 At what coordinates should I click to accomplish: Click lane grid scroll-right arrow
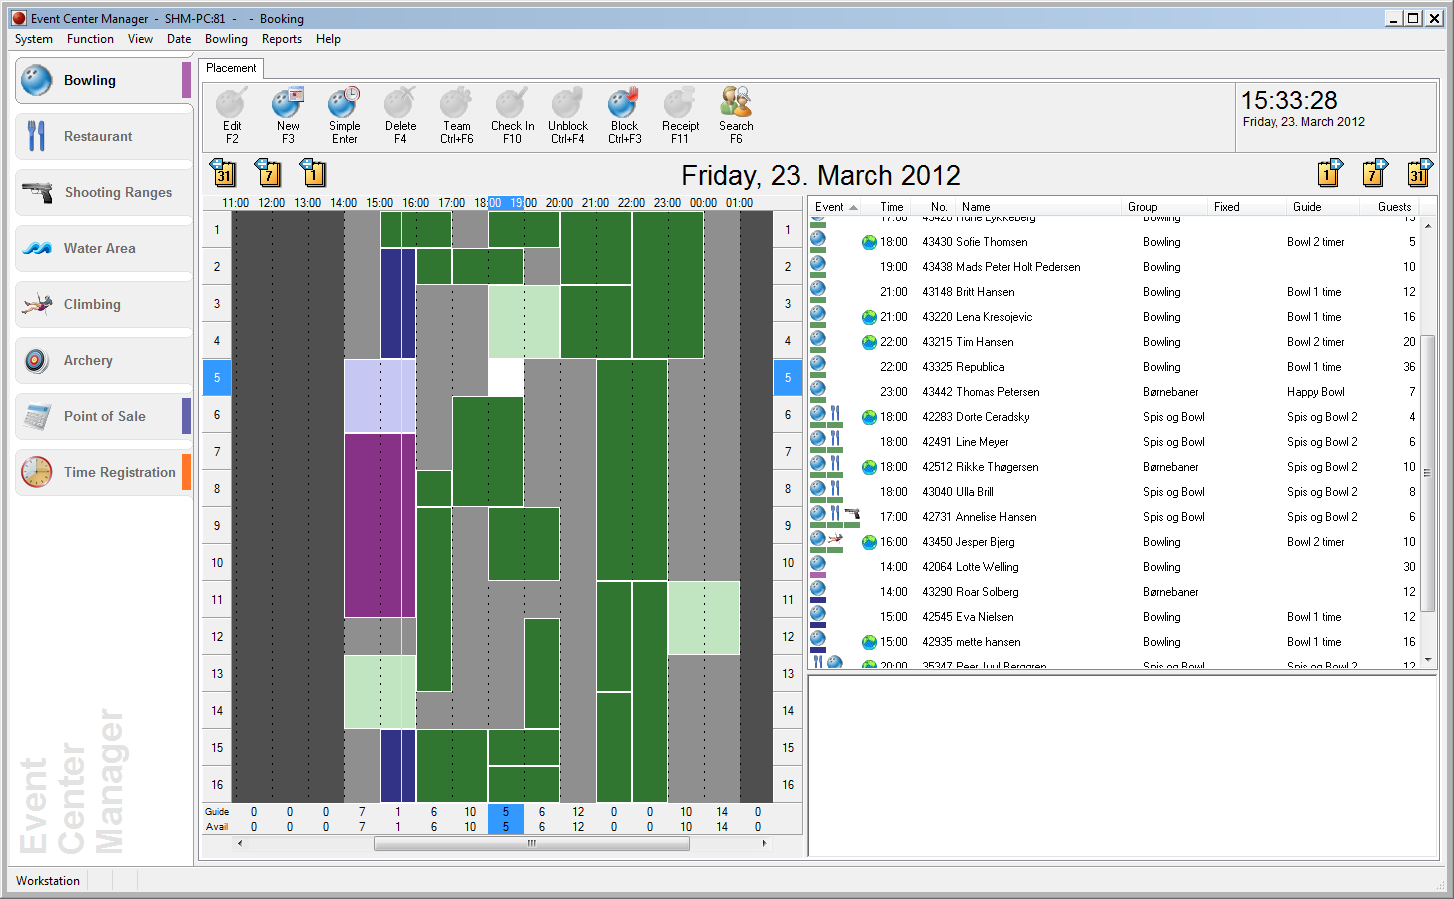tap(765, 843)
